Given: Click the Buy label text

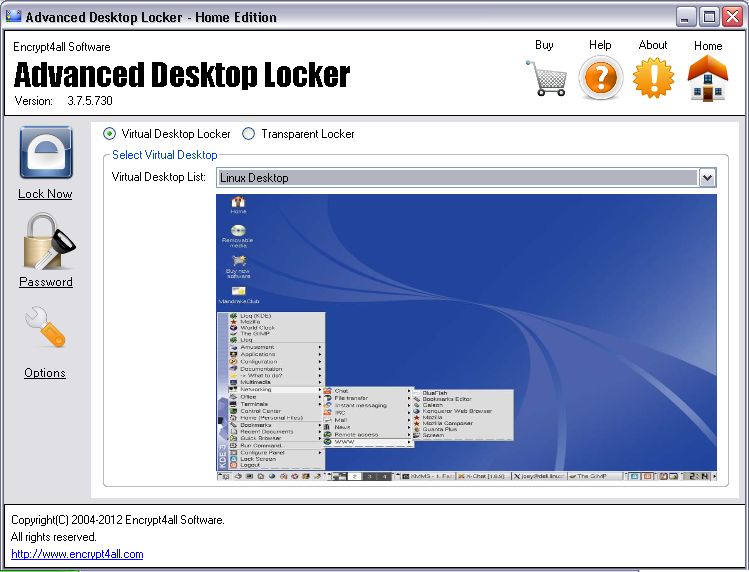Looking at the screenshot, I should coord(544,45).
